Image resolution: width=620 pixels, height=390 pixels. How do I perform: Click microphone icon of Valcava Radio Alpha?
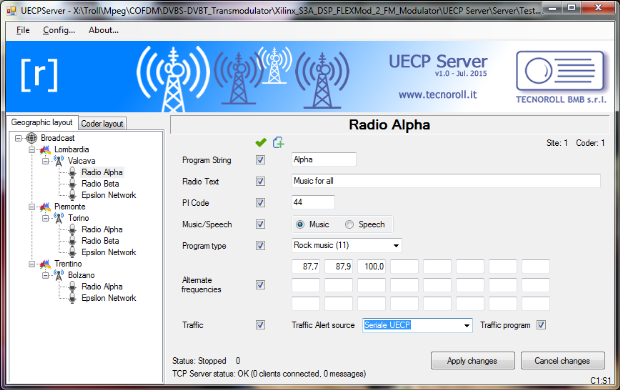72,172
